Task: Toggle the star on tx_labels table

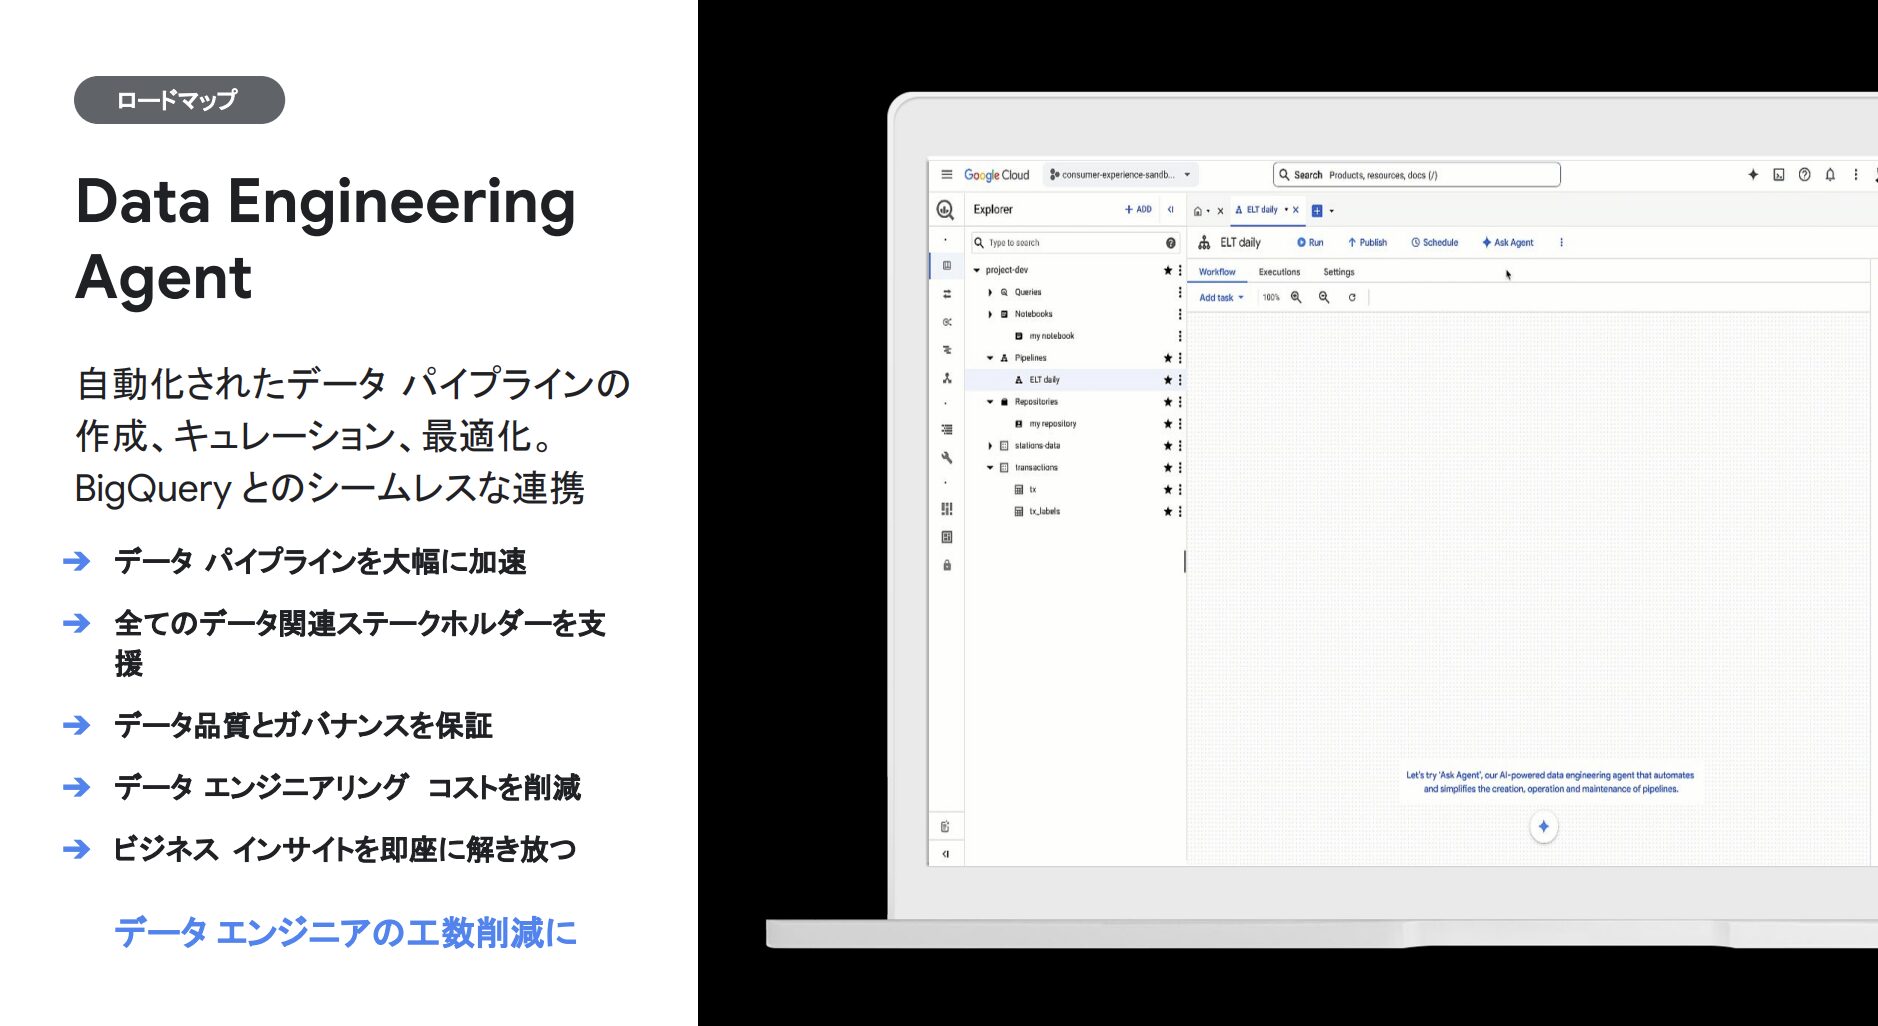Action: (x=1167, y=512)
